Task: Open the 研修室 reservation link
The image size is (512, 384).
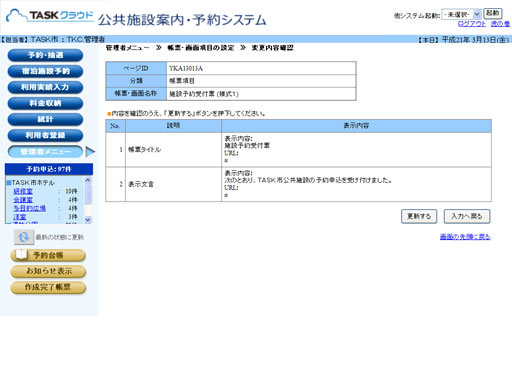Action: tap(23, 191)
